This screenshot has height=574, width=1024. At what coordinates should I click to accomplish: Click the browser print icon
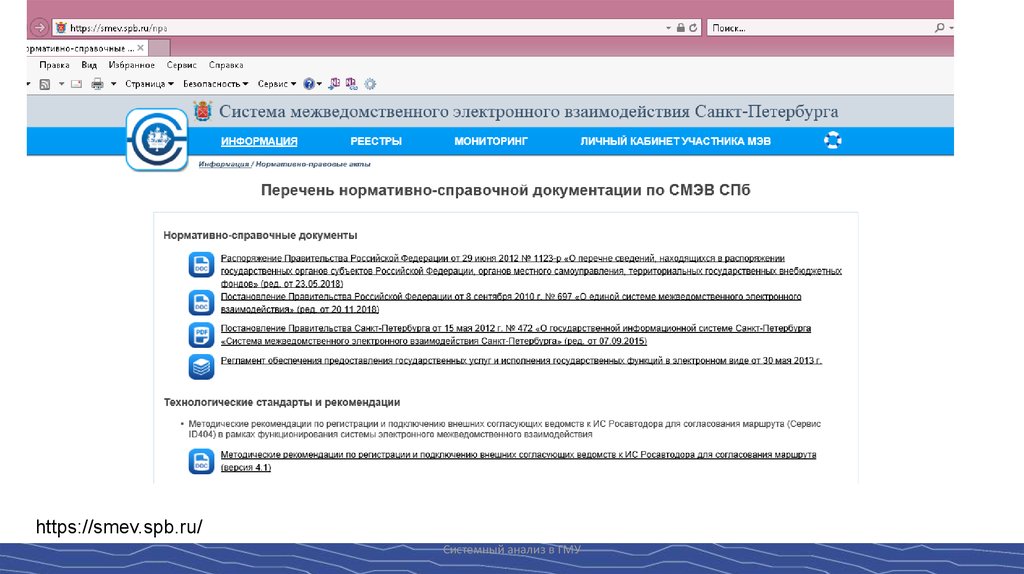click(x=97, y=84)
